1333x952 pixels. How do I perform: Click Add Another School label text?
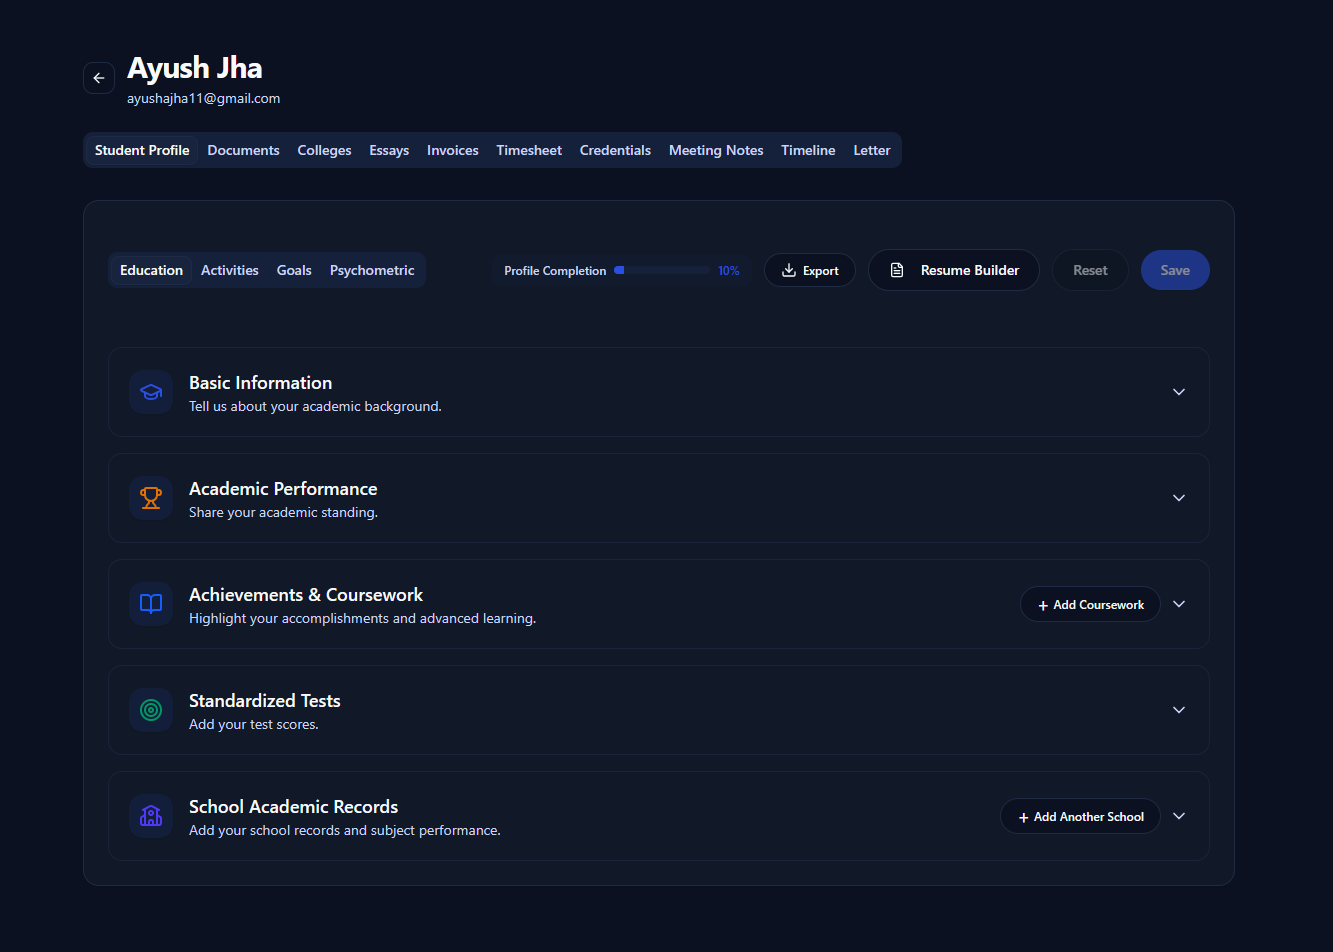click(1089, 817)
